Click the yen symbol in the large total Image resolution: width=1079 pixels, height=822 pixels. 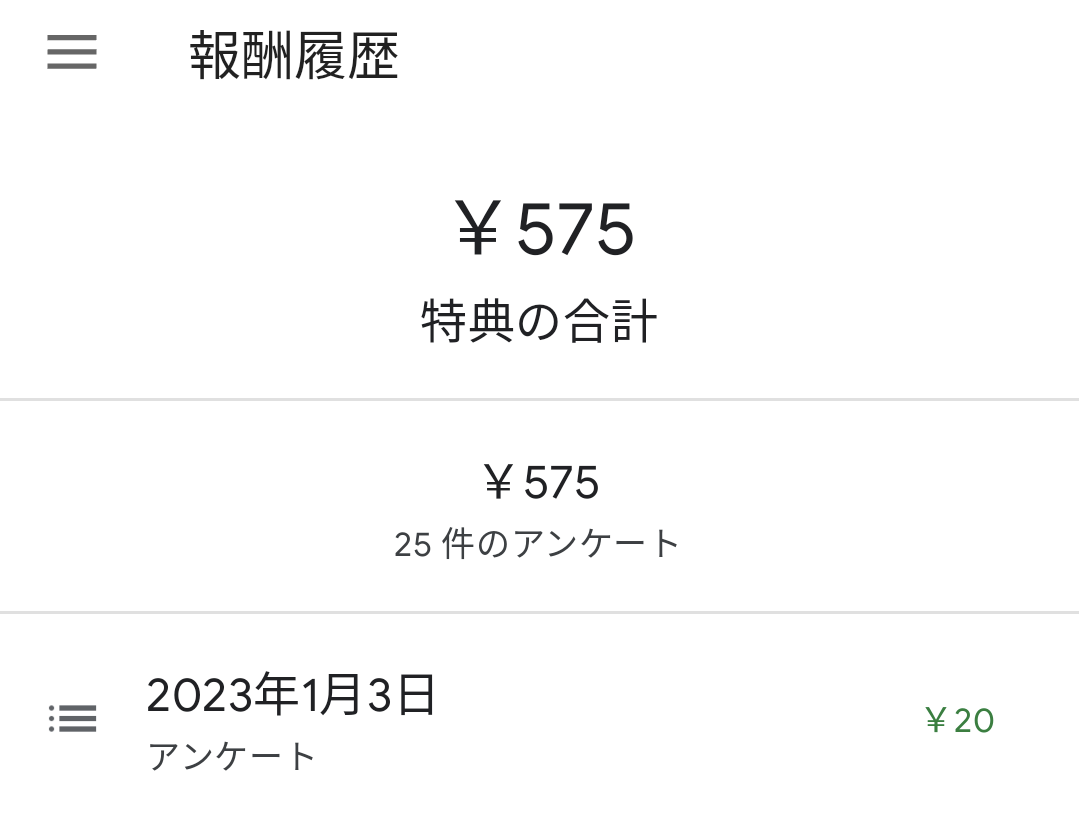click(x=478, y=231)
